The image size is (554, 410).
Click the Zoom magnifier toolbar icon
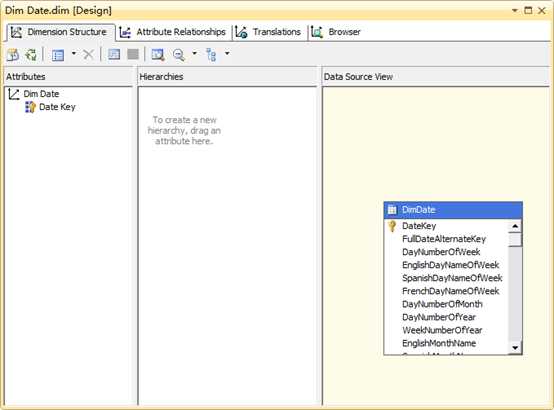(179, 55)
